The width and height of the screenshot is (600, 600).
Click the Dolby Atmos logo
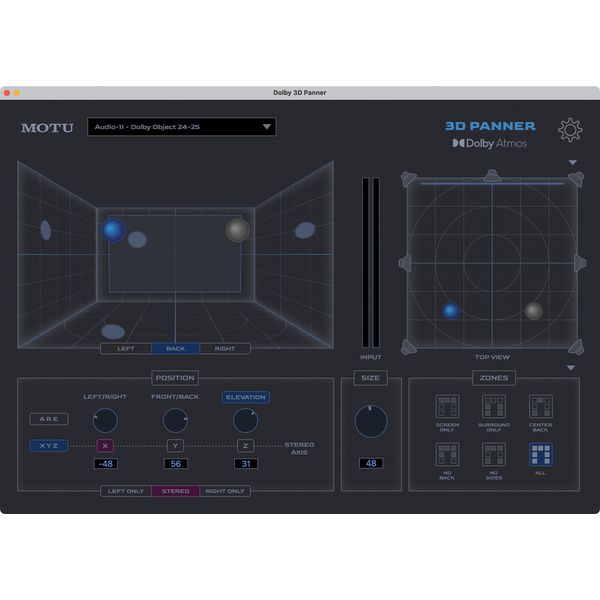pos(490,143)
